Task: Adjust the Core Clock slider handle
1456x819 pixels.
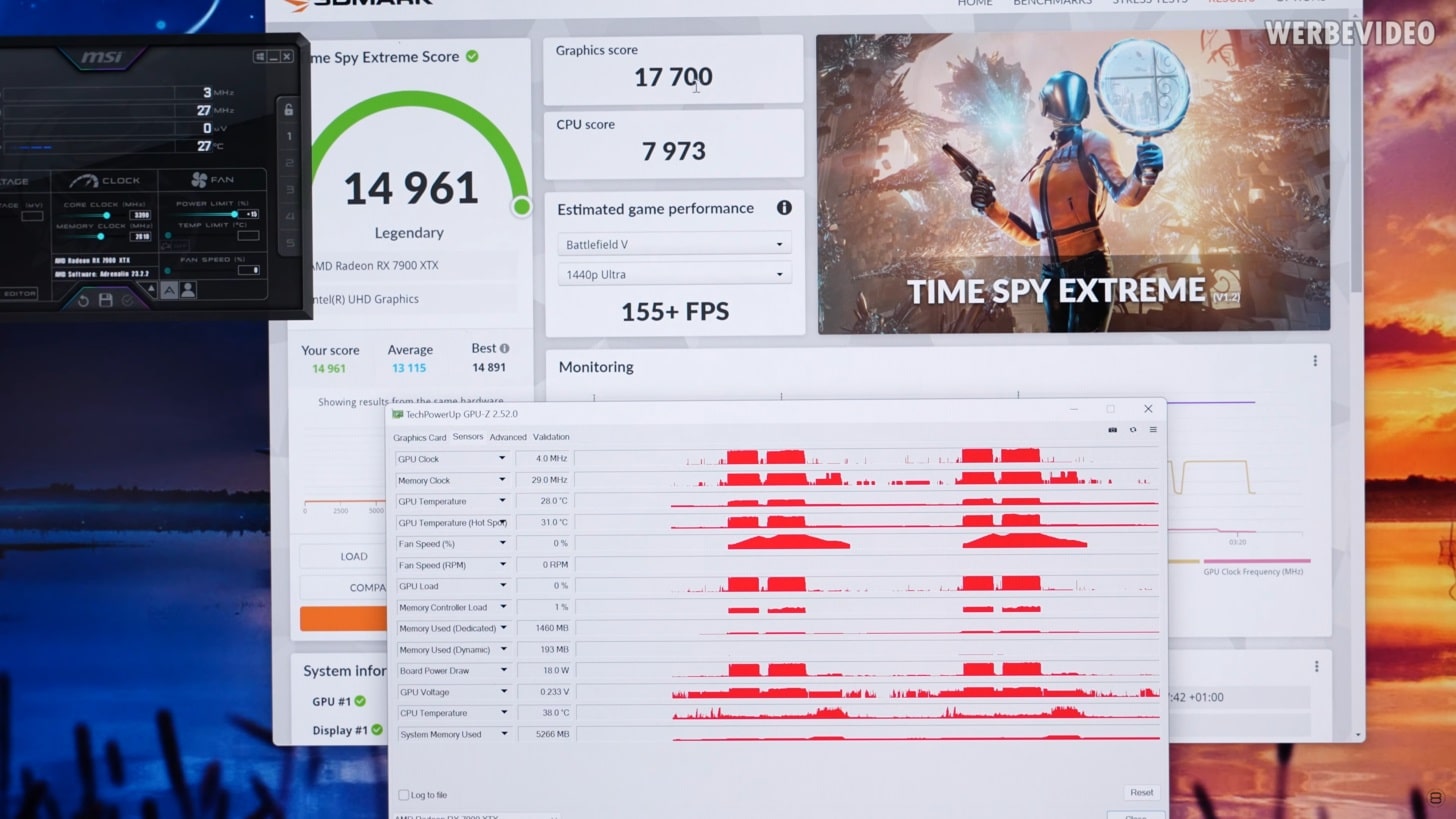Action: [x=106, y=215]
